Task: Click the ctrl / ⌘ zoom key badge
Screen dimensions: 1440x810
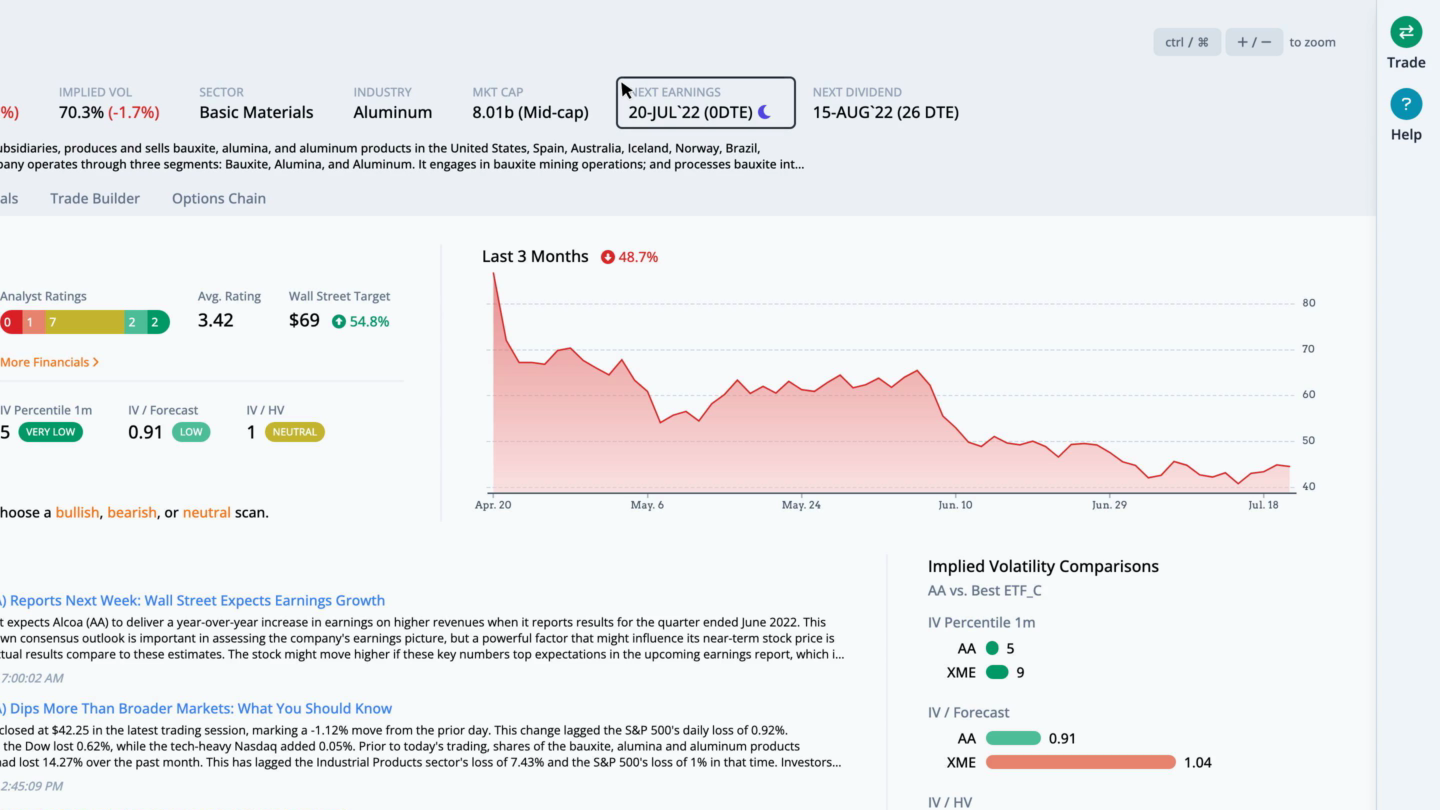Action: [1187, 42]
